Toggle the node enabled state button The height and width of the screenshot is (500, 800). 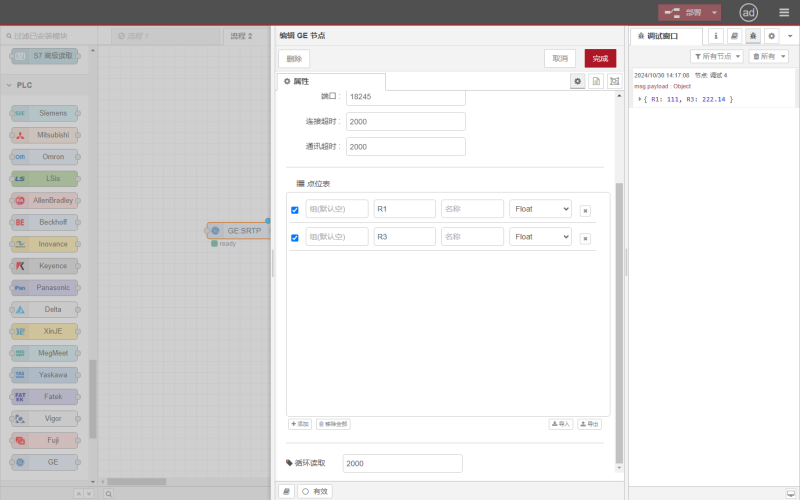[315, 491]
